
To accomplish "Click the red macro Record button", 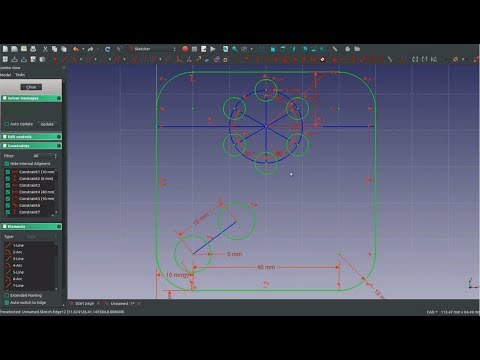I will (x=185, y=49).
